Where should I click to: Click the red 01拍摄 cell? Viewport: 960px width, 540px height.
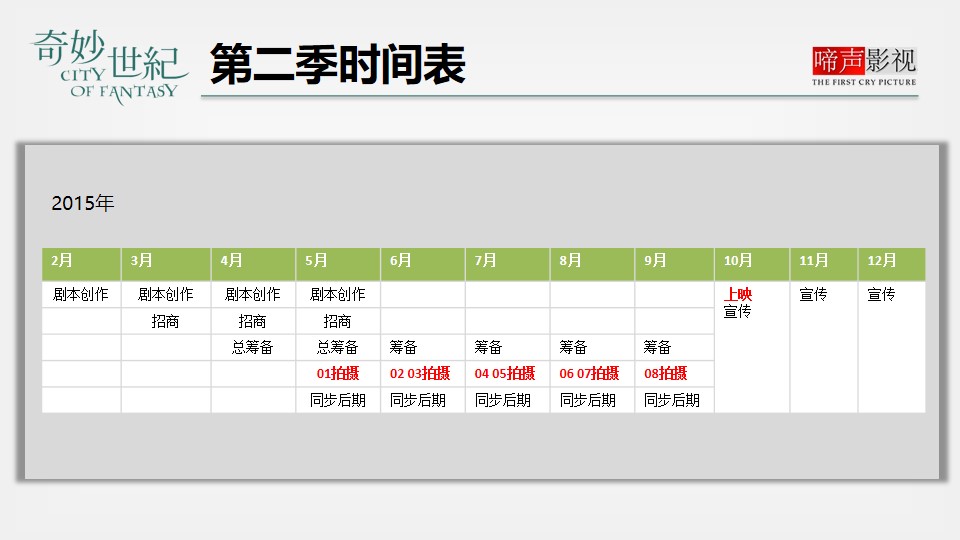click(338, 373)
